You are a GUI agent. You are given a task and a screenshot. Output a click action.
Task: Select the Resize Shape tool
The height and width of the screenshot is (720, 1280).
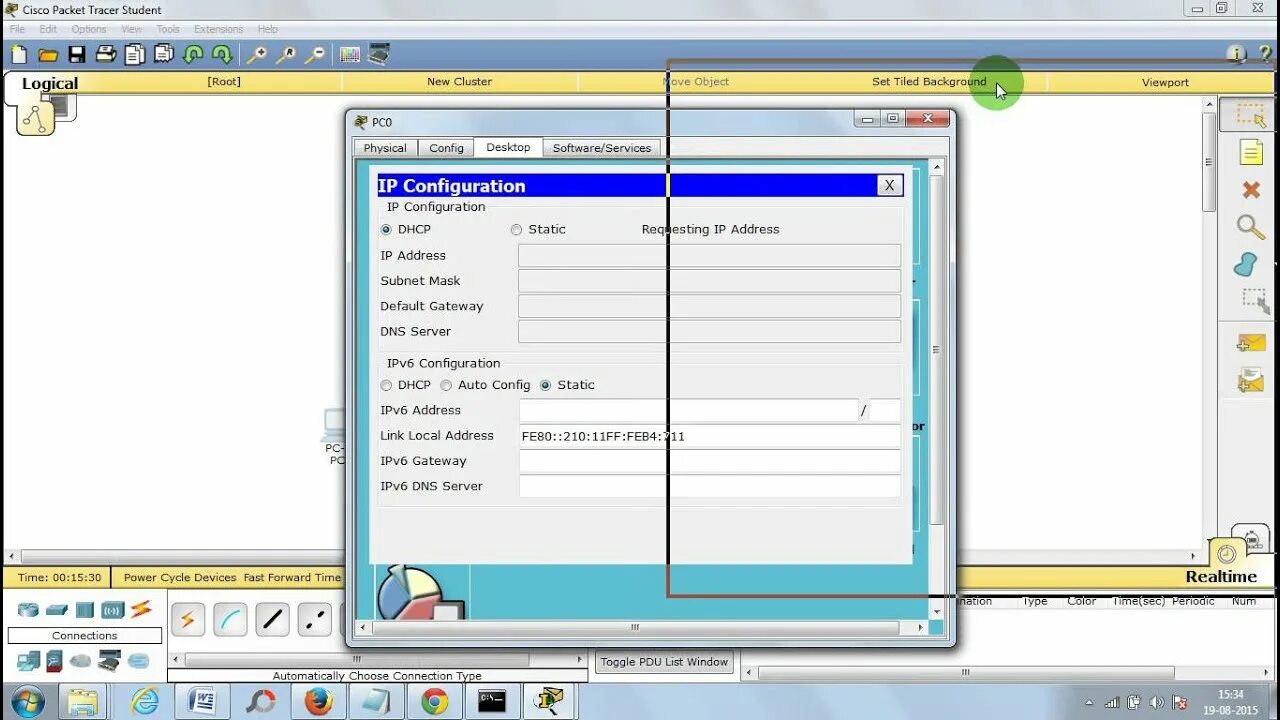(1255, 301)
